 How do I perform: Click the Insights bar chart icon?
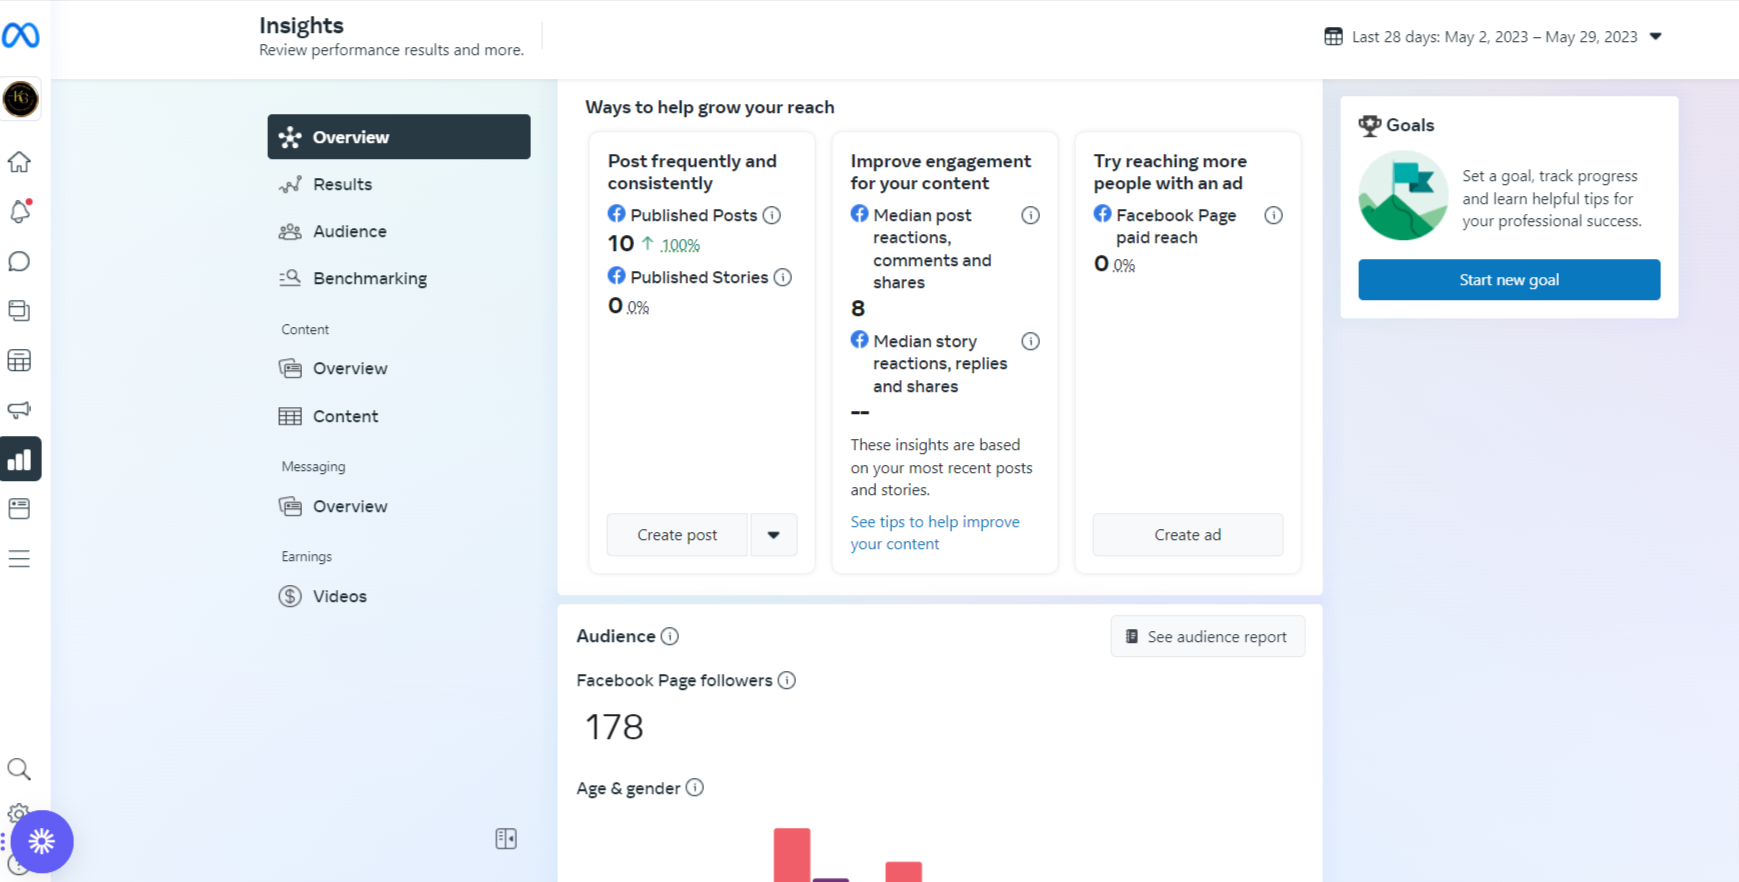coord(20,460)
